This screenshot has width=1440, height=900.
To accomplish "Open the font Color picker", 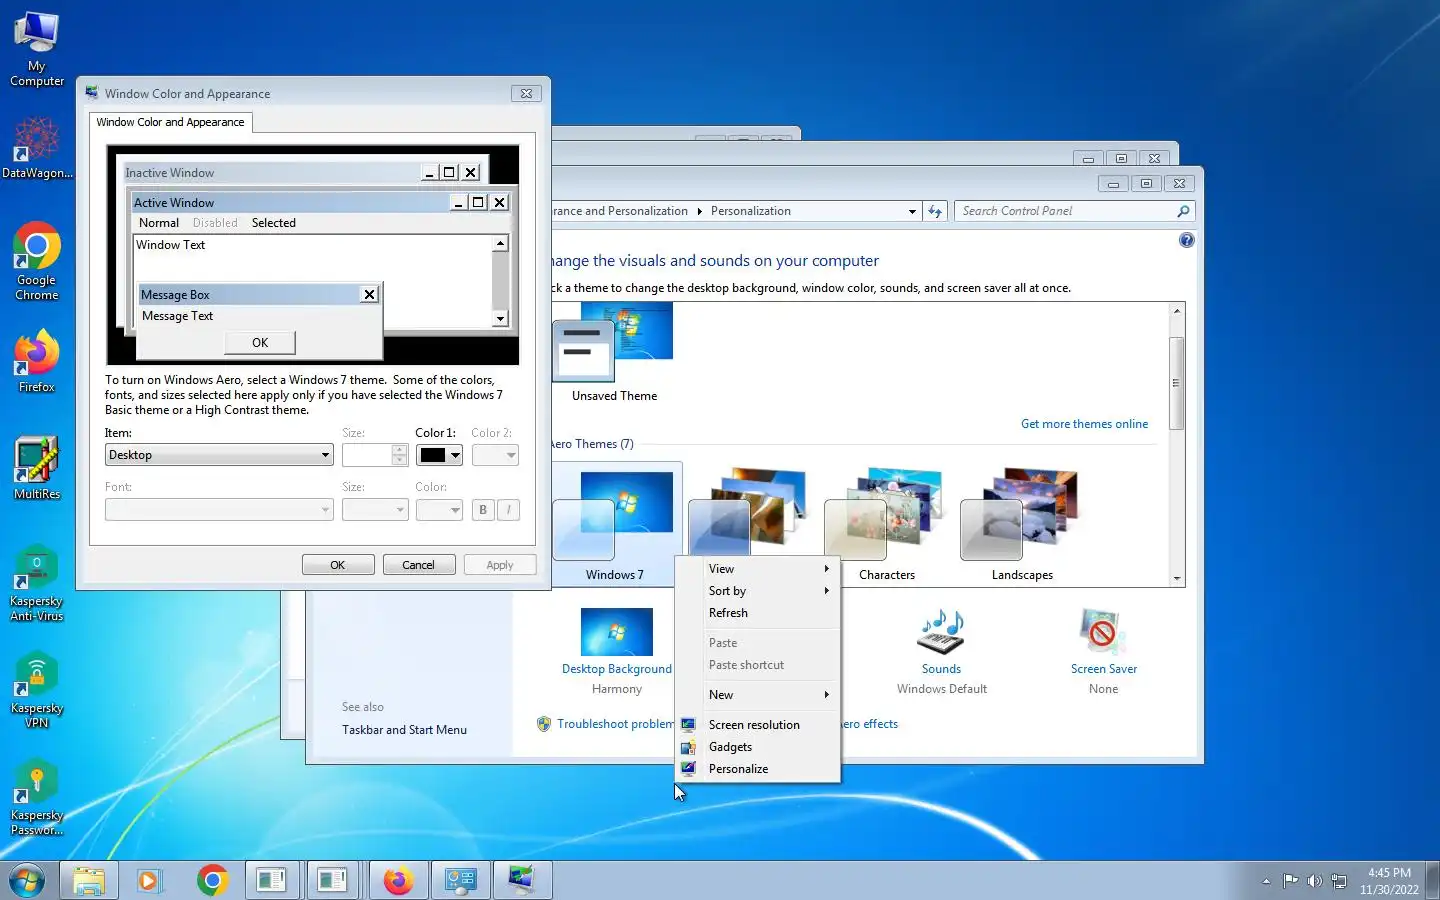I will [439, 510].
